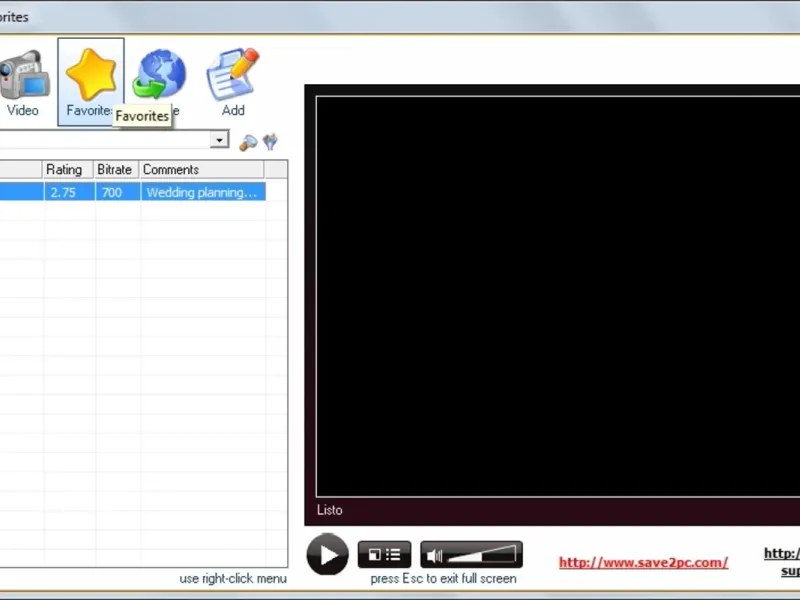Adjust the volume slider wedge
The image size is (800, 600).
point(482,555)
